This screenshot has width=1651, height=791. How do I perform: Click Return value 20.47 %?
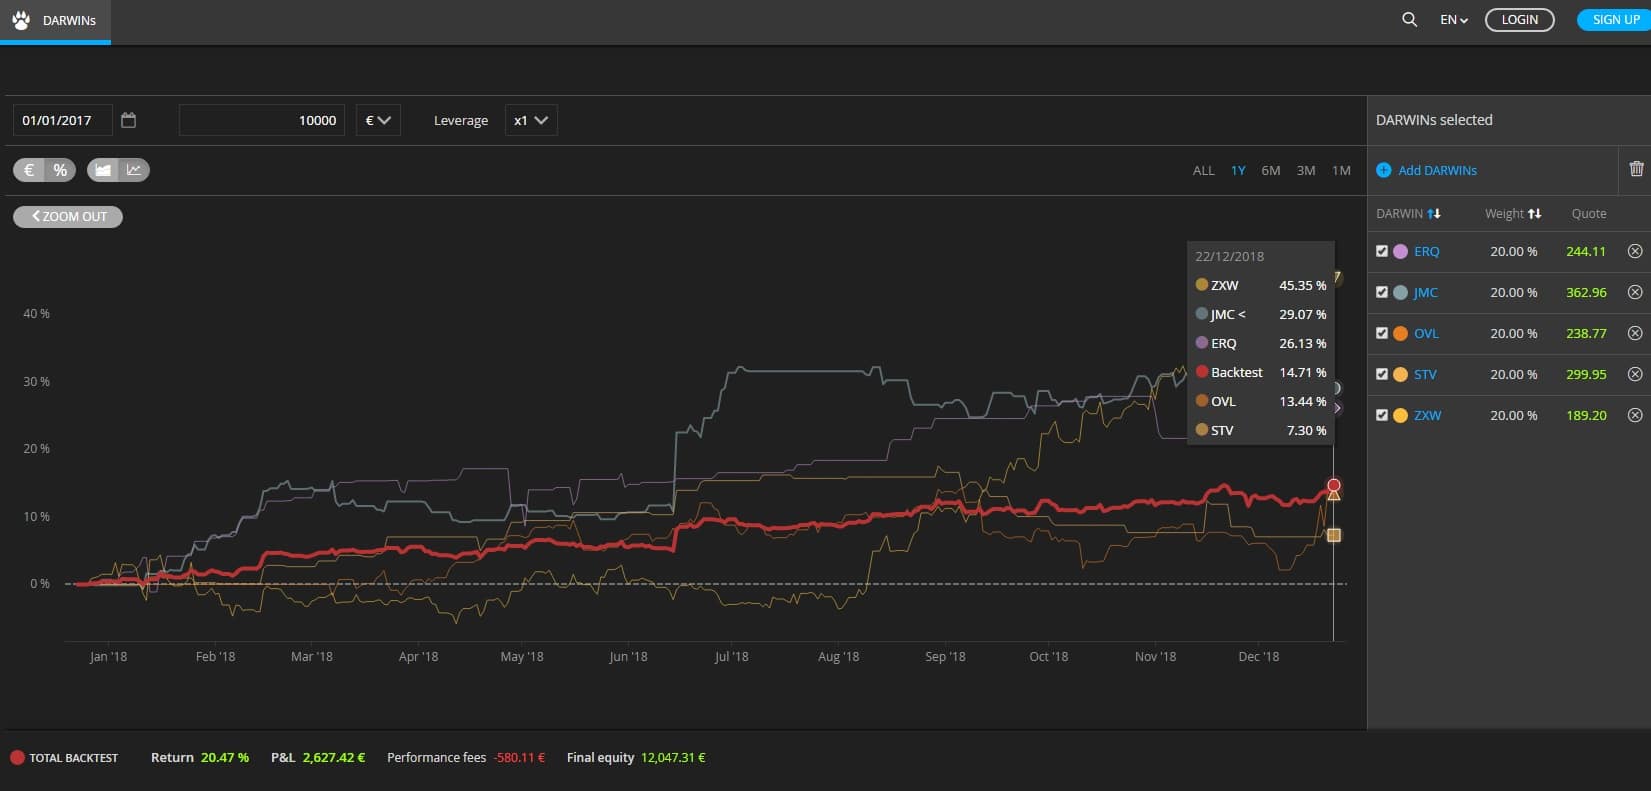point(225,757)
